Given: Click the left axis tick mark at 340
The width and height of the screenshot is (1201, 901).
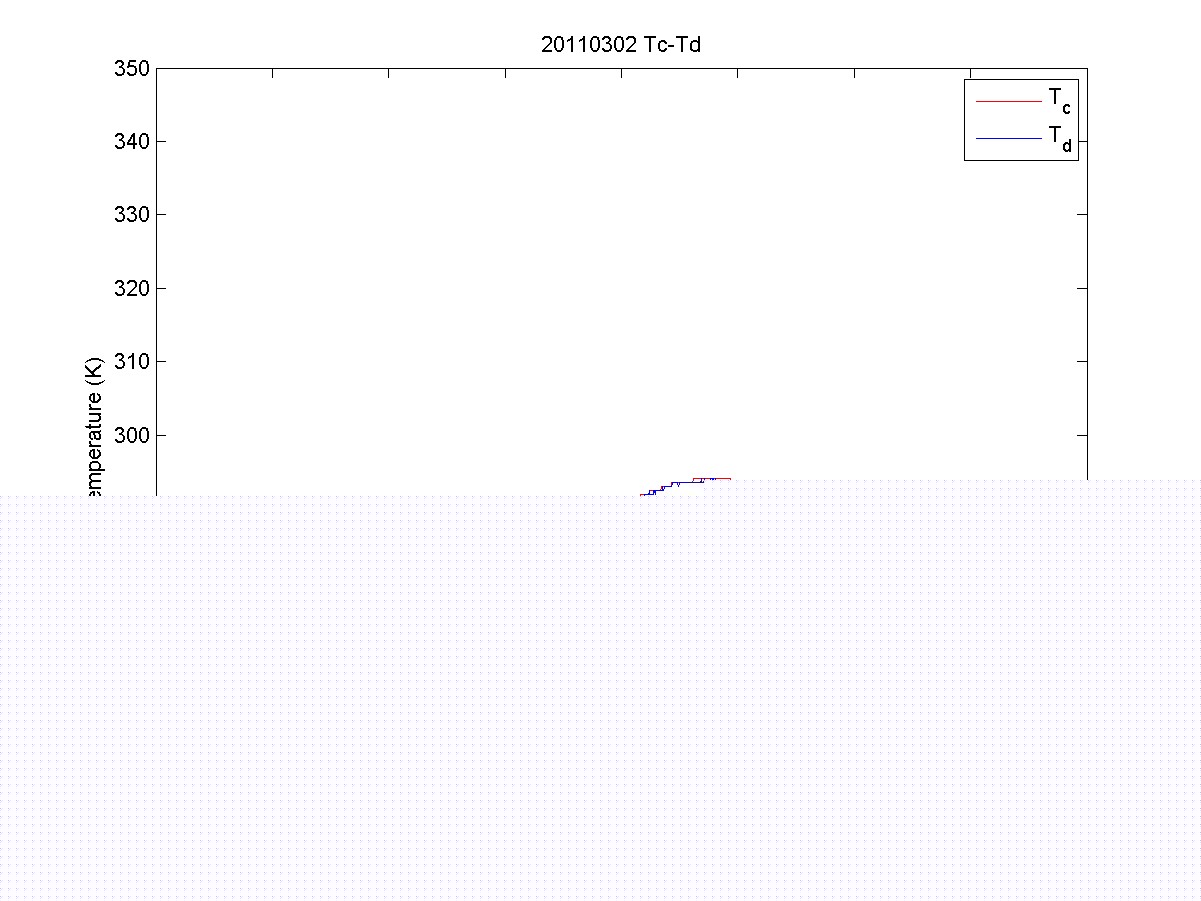Looking at the screenshot, I should tap(161, 142).
